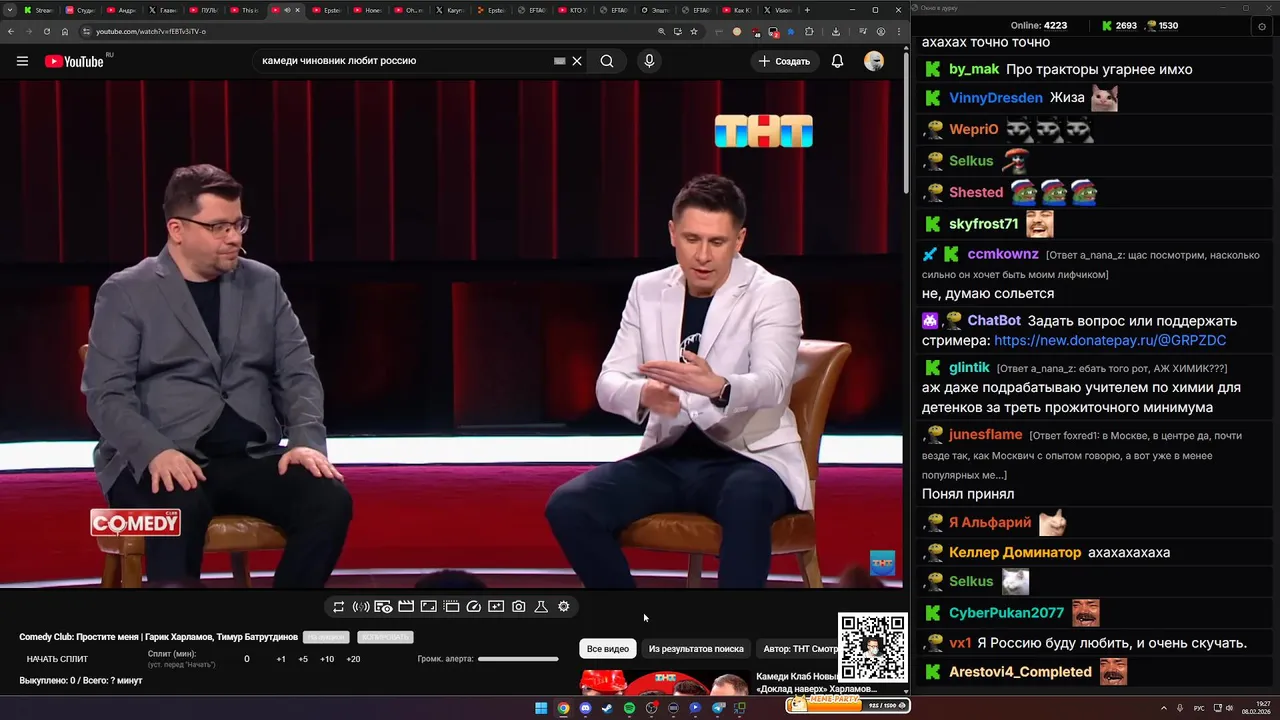Start voice search with the microphone
Image resolution: width=1280 pixels, height=720 pixels.
[x=649, y=61]
